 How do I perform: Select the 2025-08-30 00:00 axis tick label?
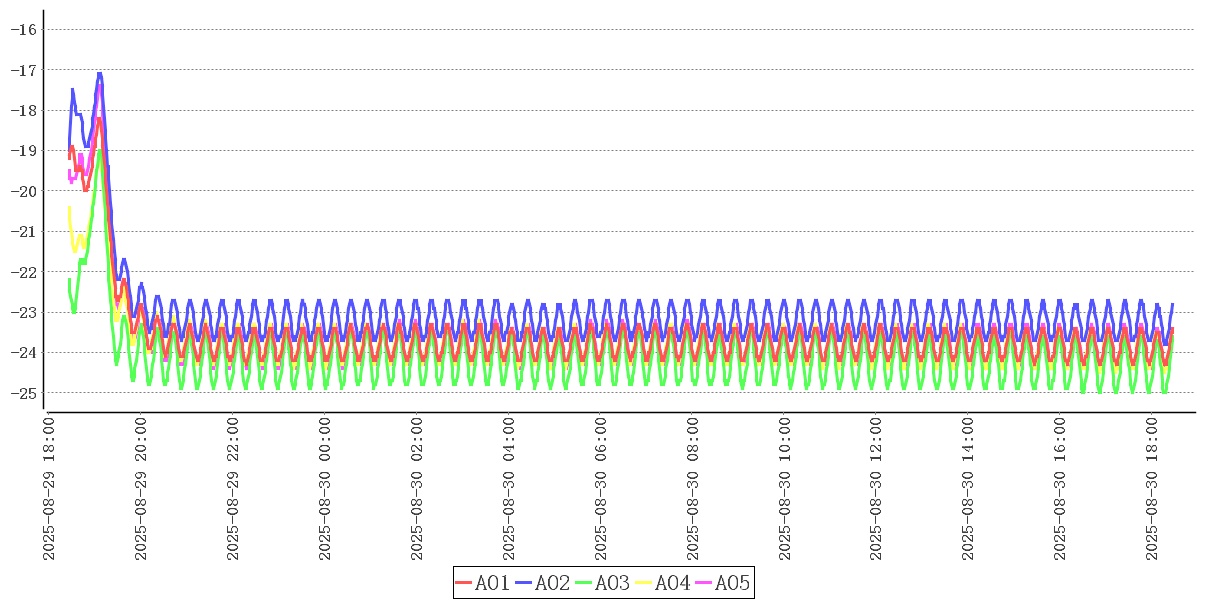point(325,489)
